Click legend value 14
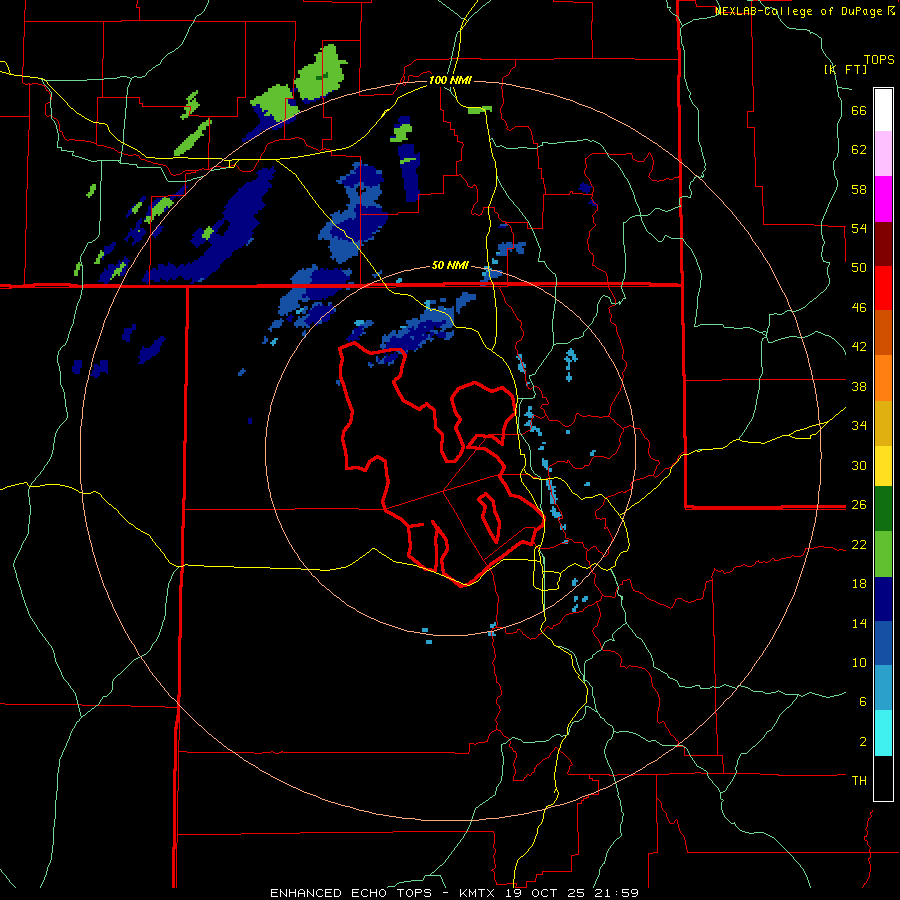The image size is (900, 900). point(859,623)
